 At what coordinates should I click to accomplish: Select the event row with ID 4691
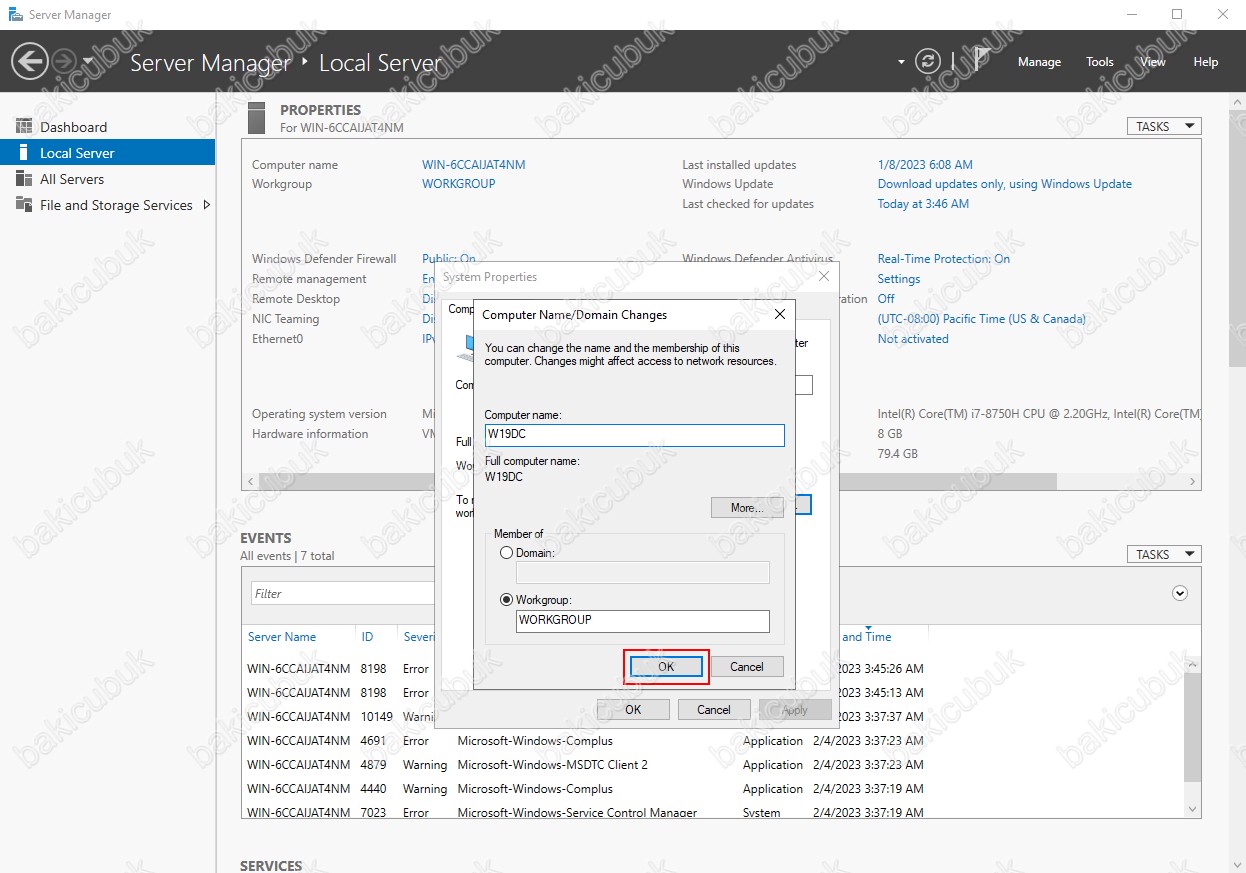point(713,741)
